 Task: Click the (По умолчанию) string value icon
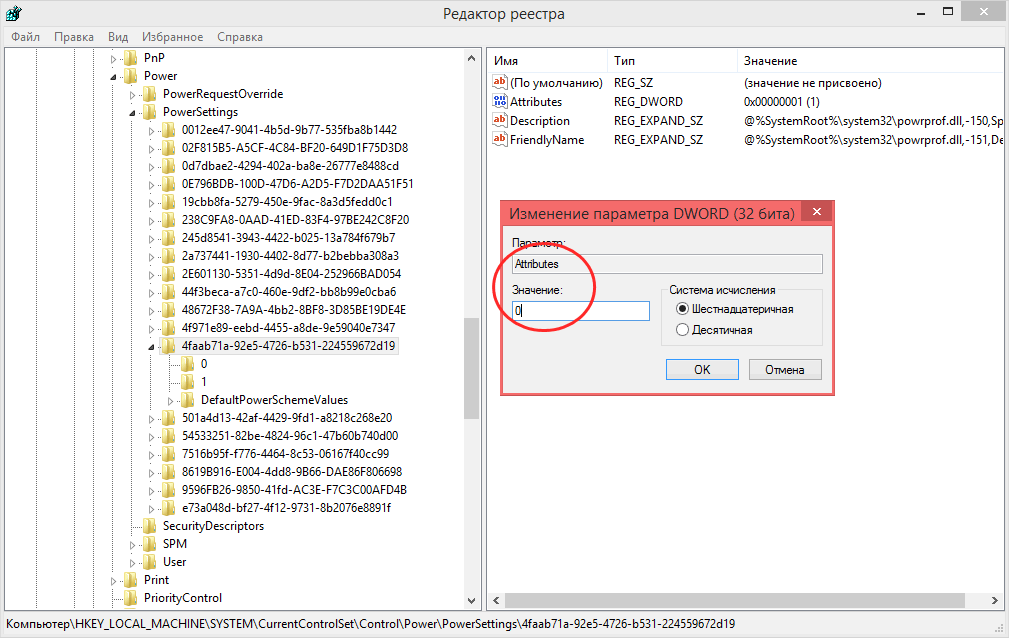click(x=500, y=82)
